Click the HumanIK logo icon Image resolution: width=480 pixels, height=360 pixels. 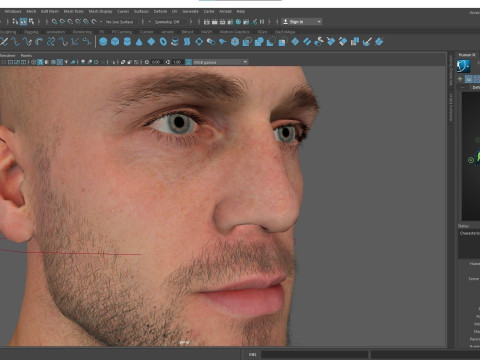tap(463, 66)
